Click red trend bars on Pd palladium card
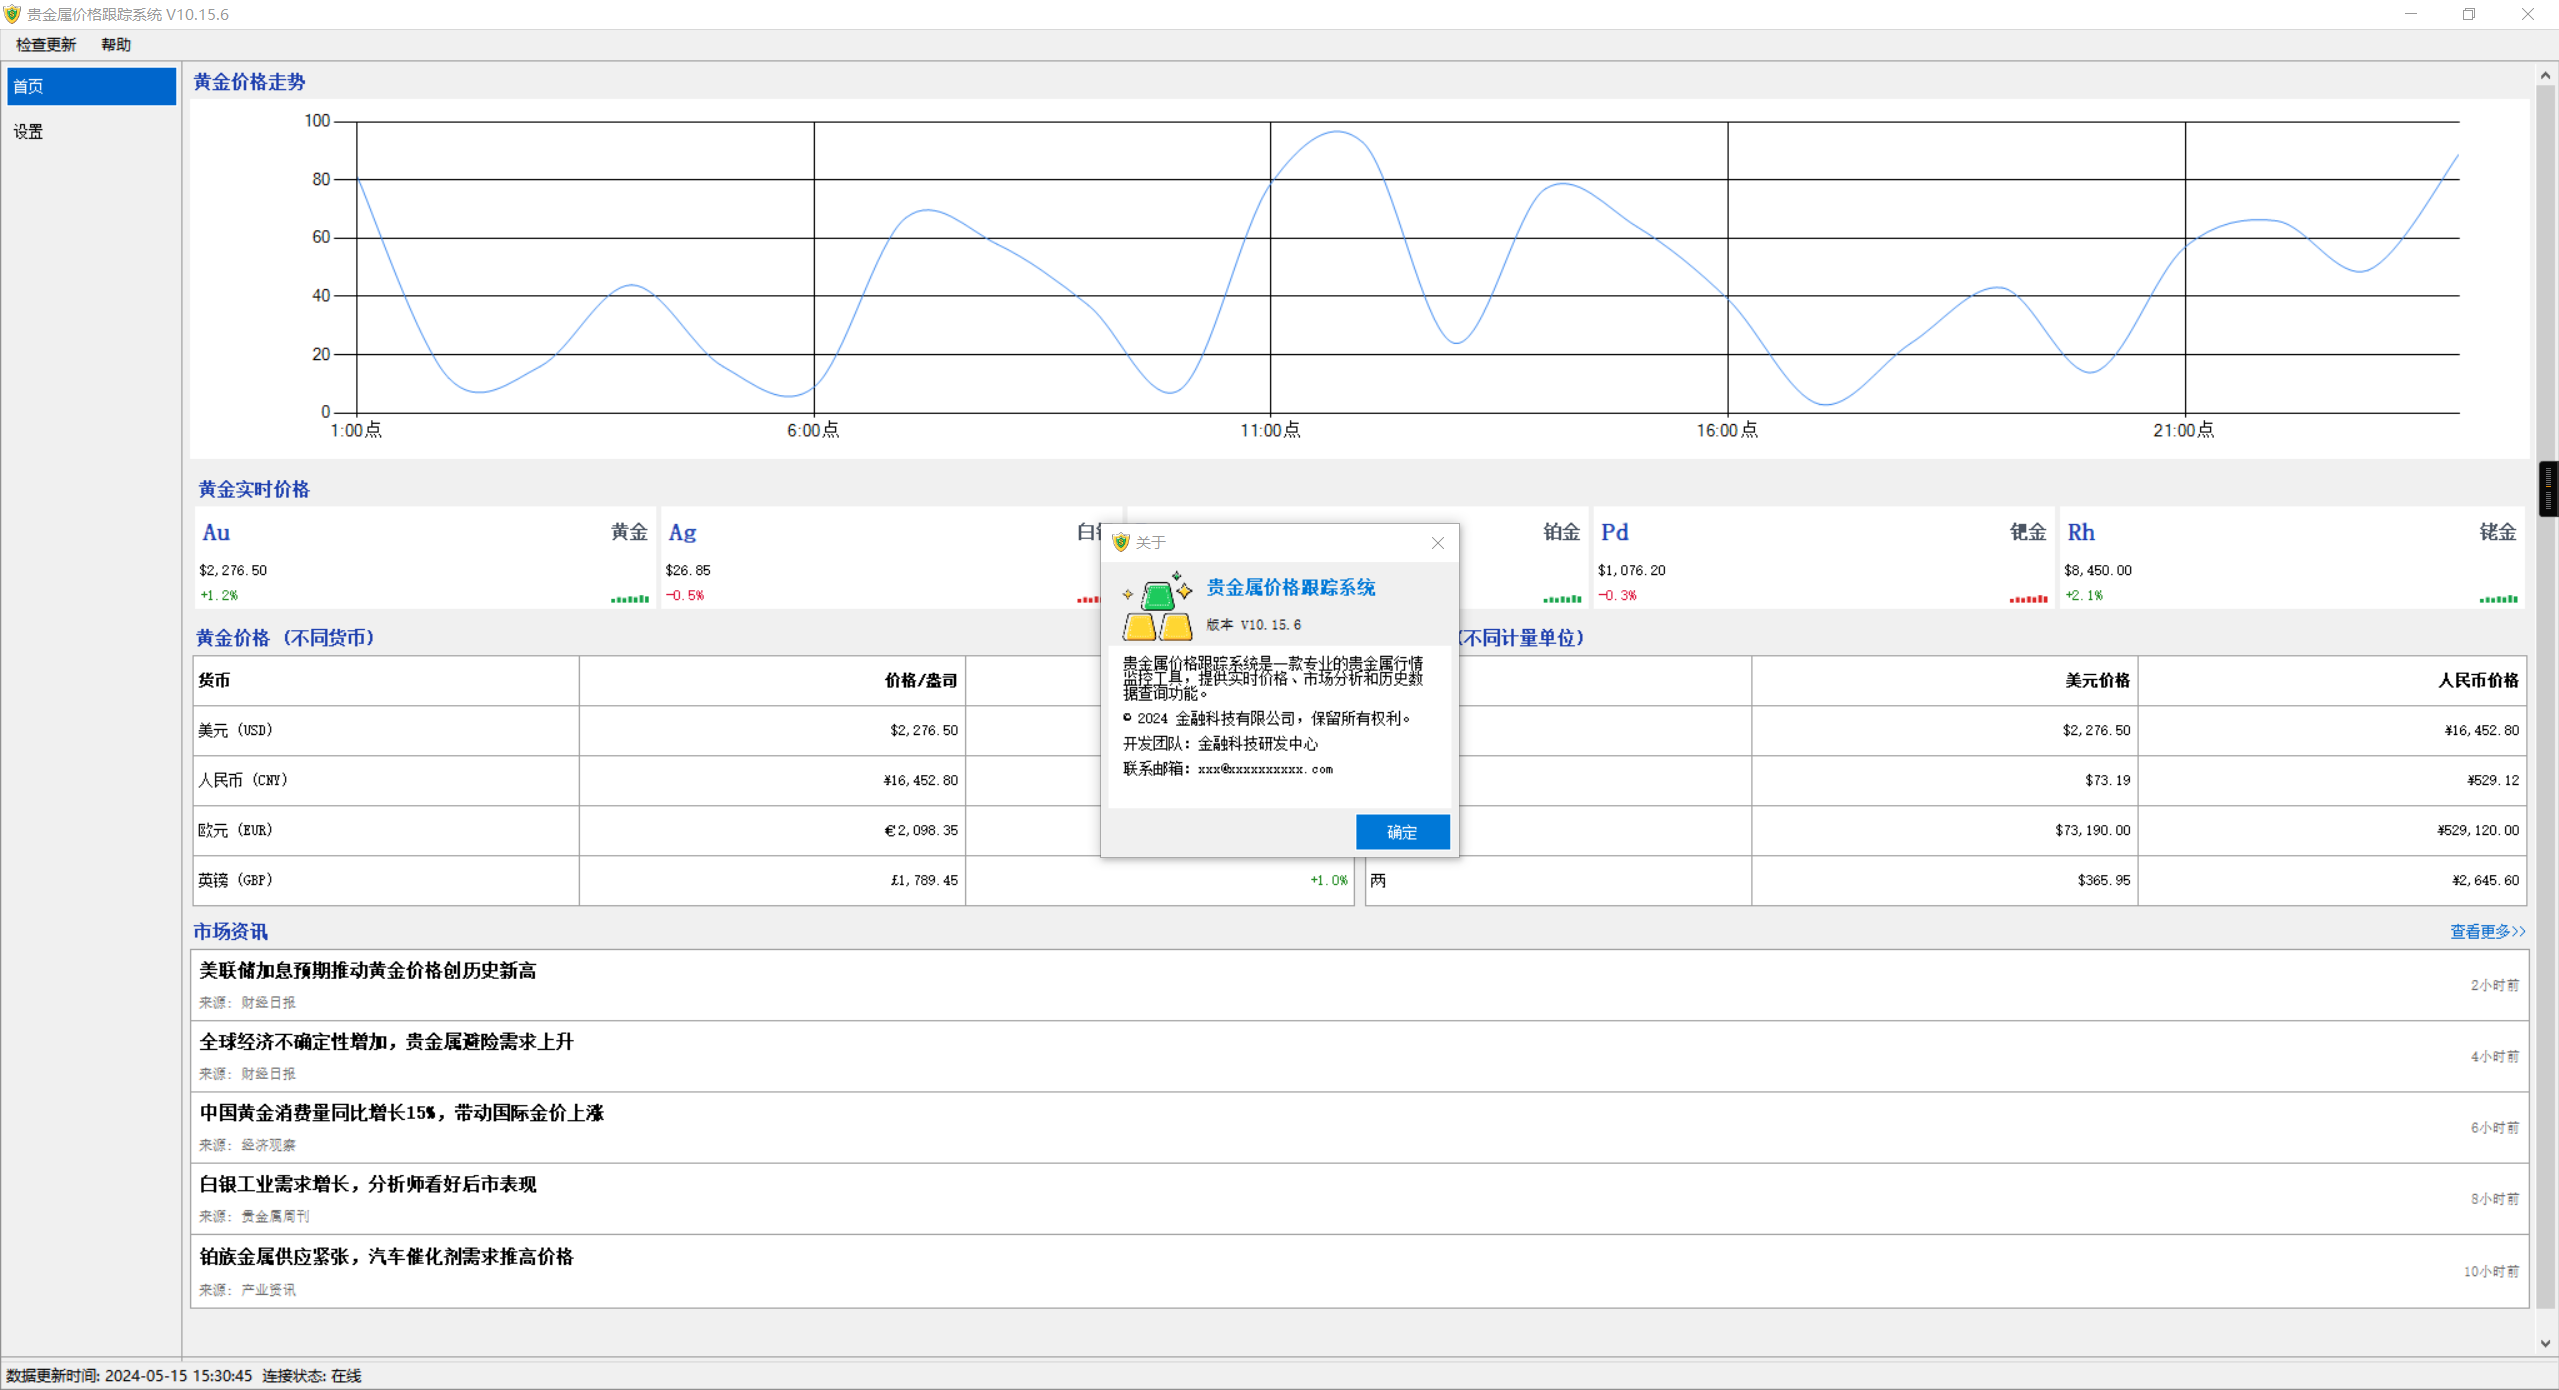Screen dimensions: 2559x1390 pos(2028,598)
